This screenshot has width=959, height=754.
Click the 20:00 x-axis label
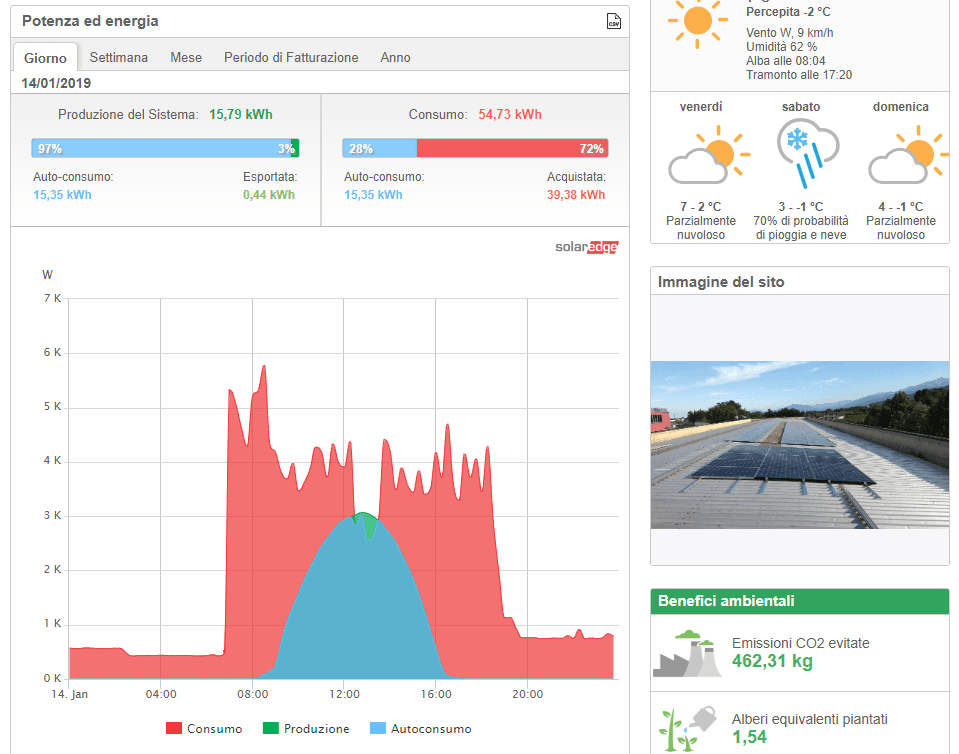(528, 694)
